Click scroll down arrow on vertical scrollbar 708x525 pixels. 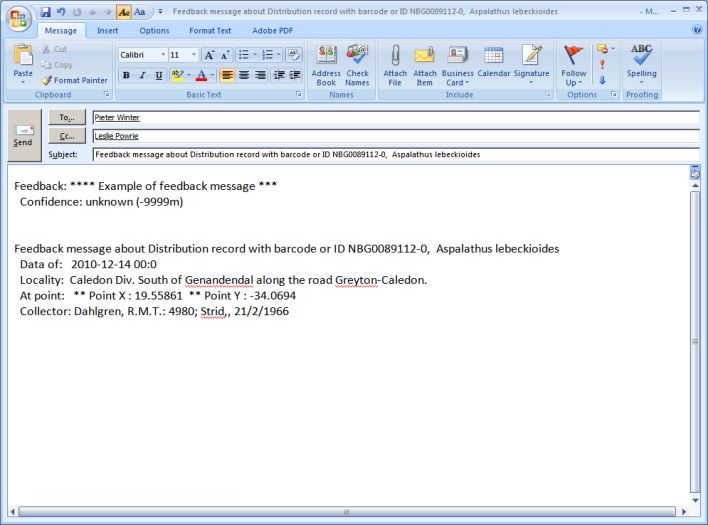(x=695, y=500)
